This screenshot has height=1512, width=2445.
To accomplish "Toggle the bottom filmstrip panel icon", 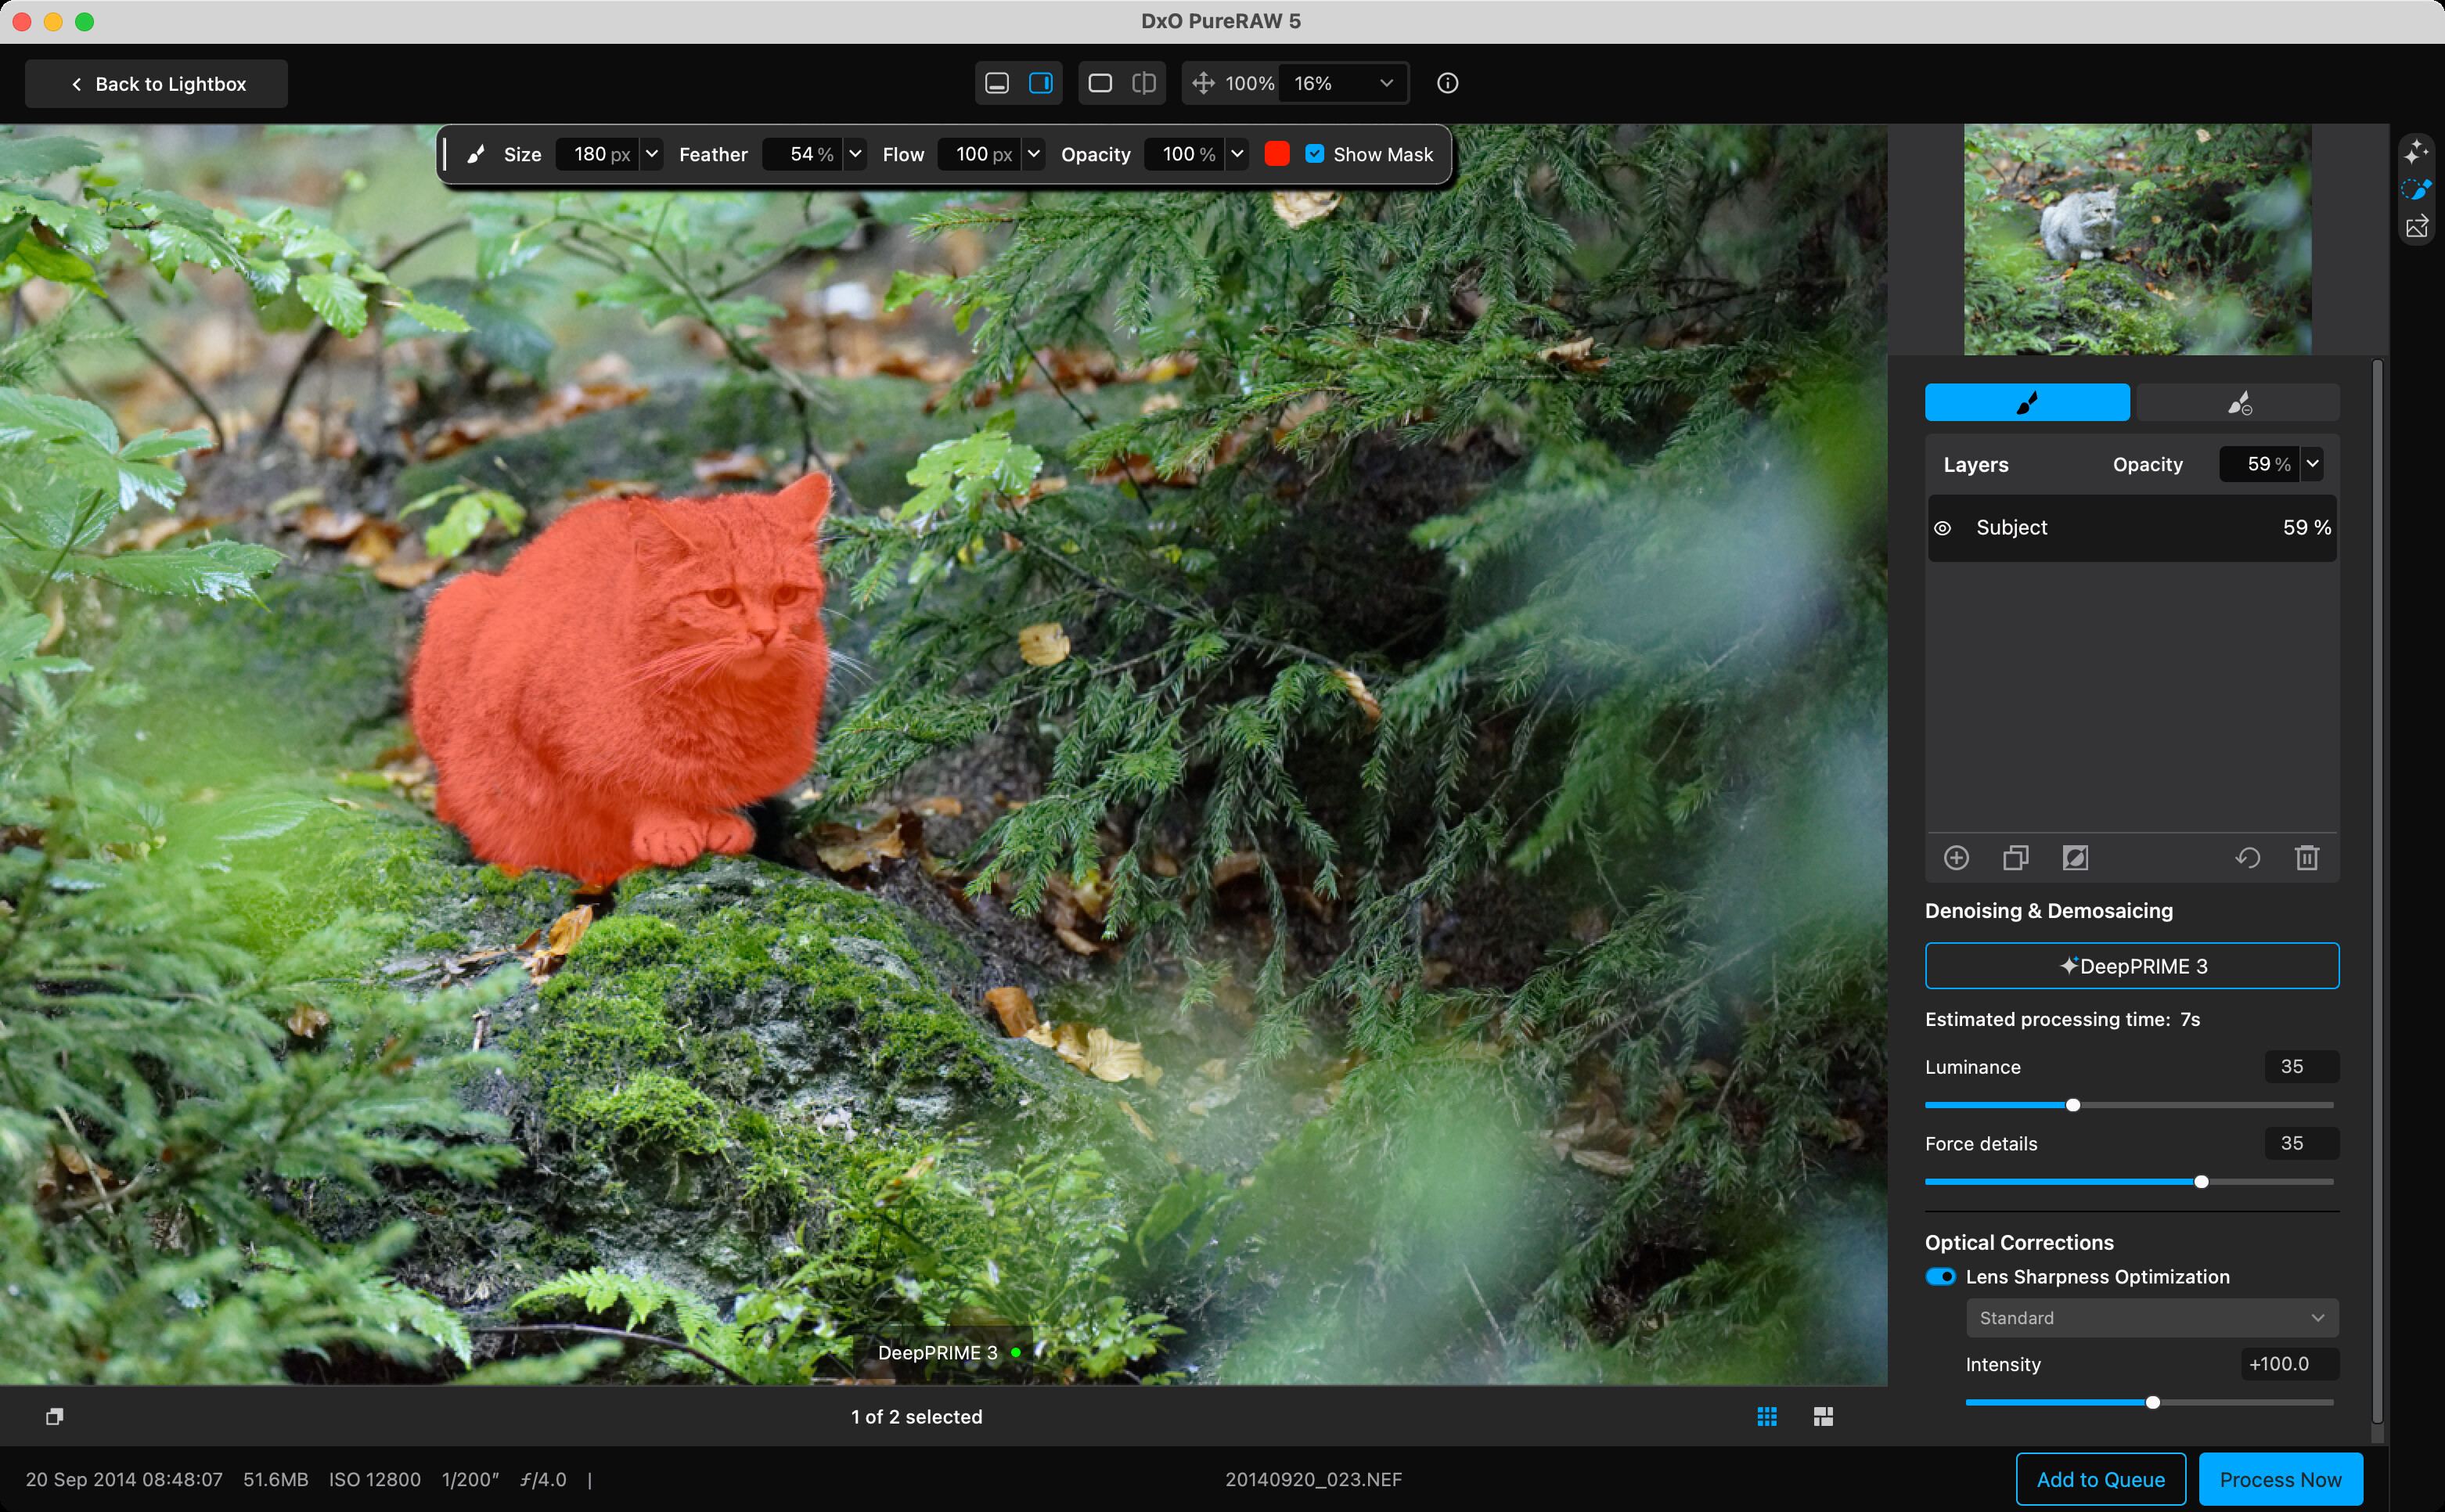I will 997,83.
